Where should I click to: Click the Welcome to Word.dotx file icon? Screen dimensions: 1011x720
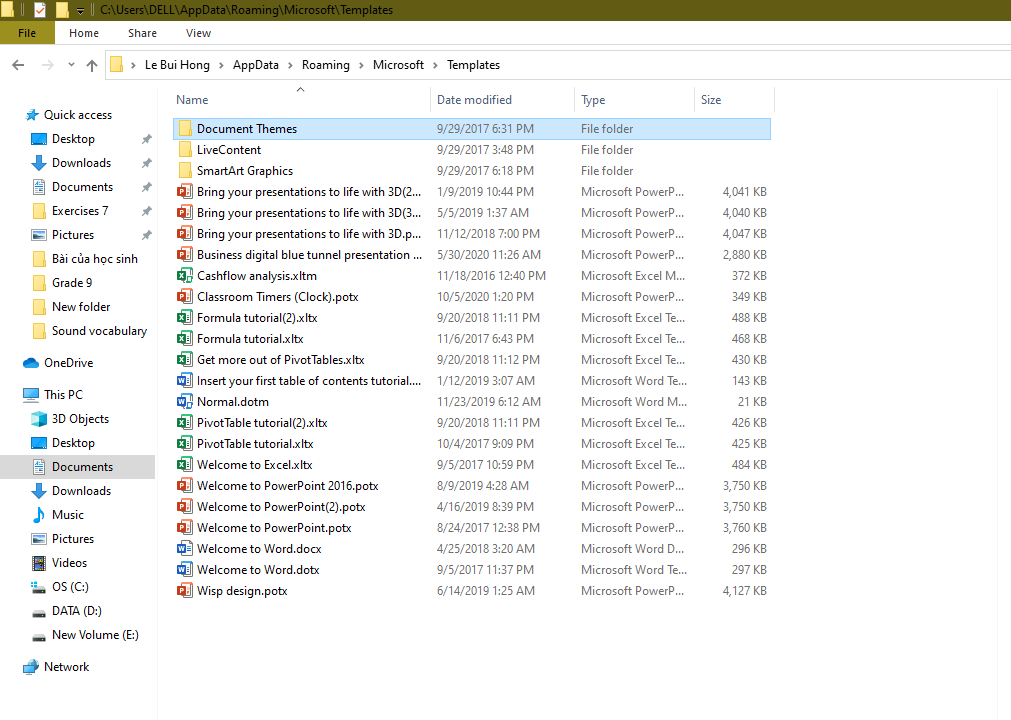(185, 570)
